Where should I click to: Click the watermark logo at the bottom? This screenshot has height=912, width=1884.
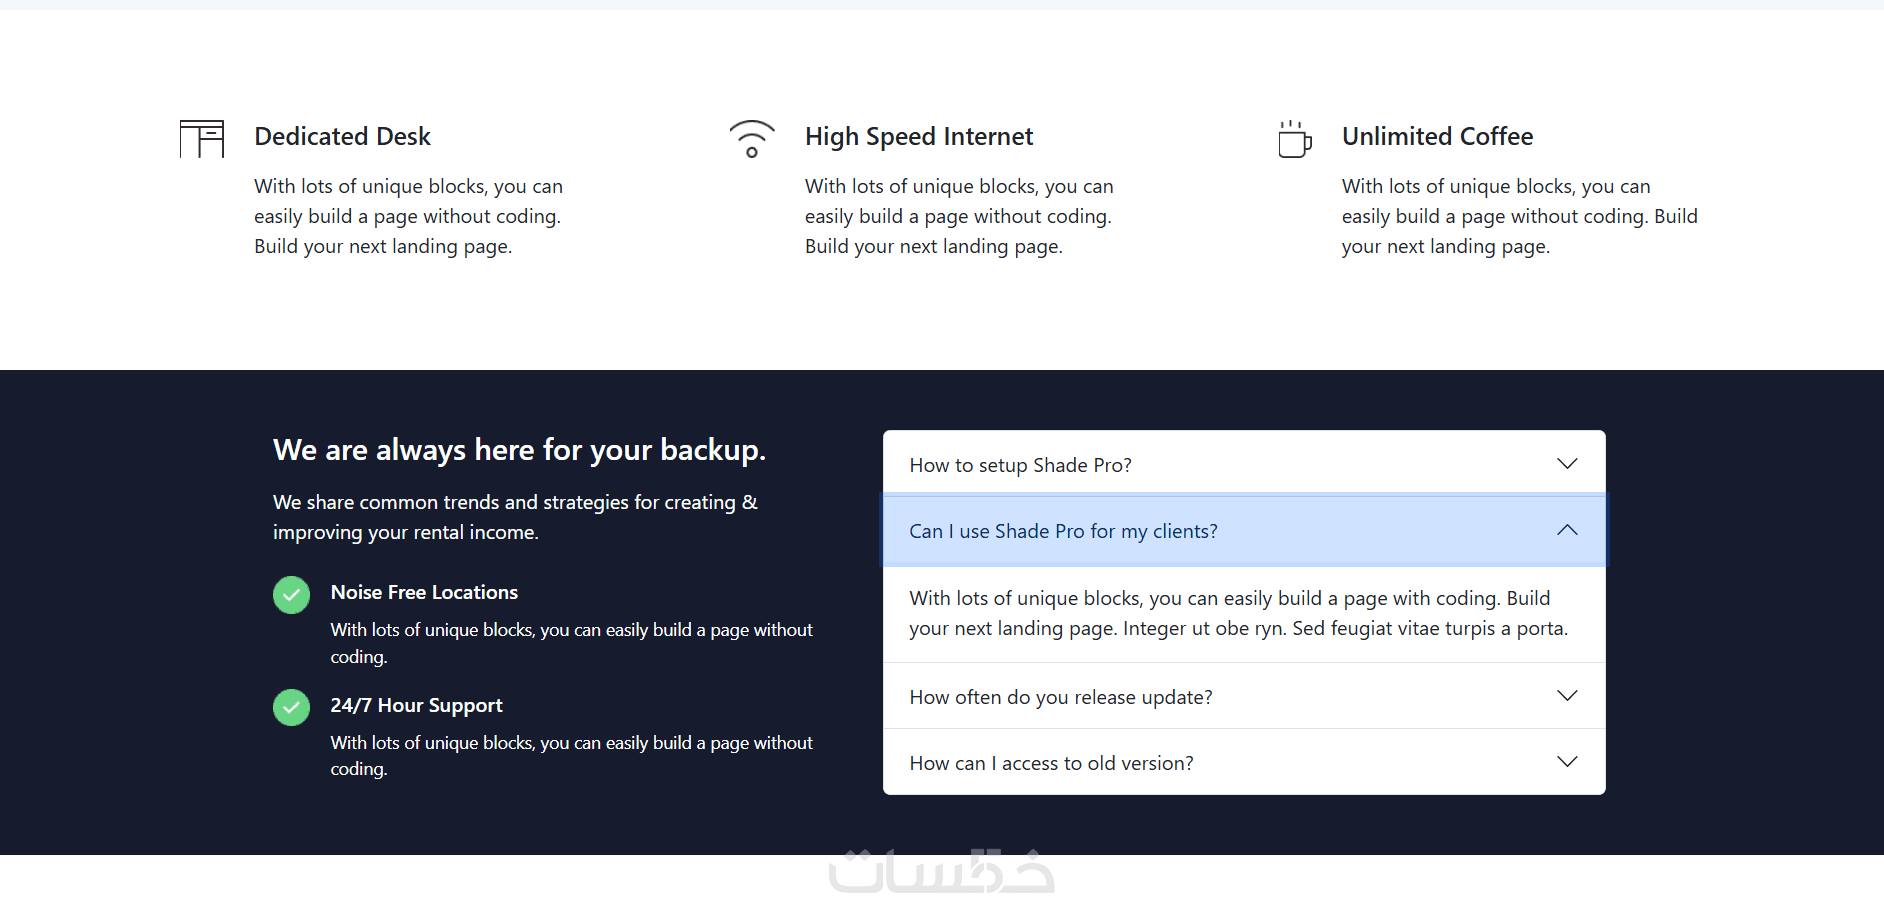click(941, 872)
